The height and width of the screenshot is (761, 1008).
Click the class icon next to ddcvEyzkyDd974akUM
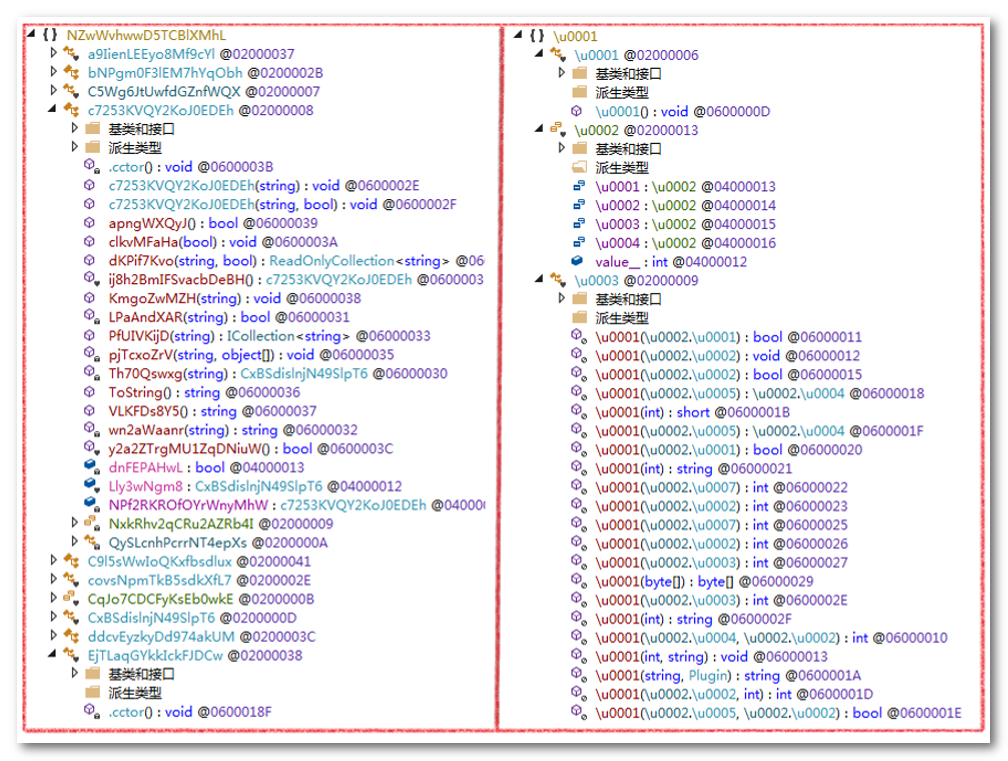(x=71, y=637)
